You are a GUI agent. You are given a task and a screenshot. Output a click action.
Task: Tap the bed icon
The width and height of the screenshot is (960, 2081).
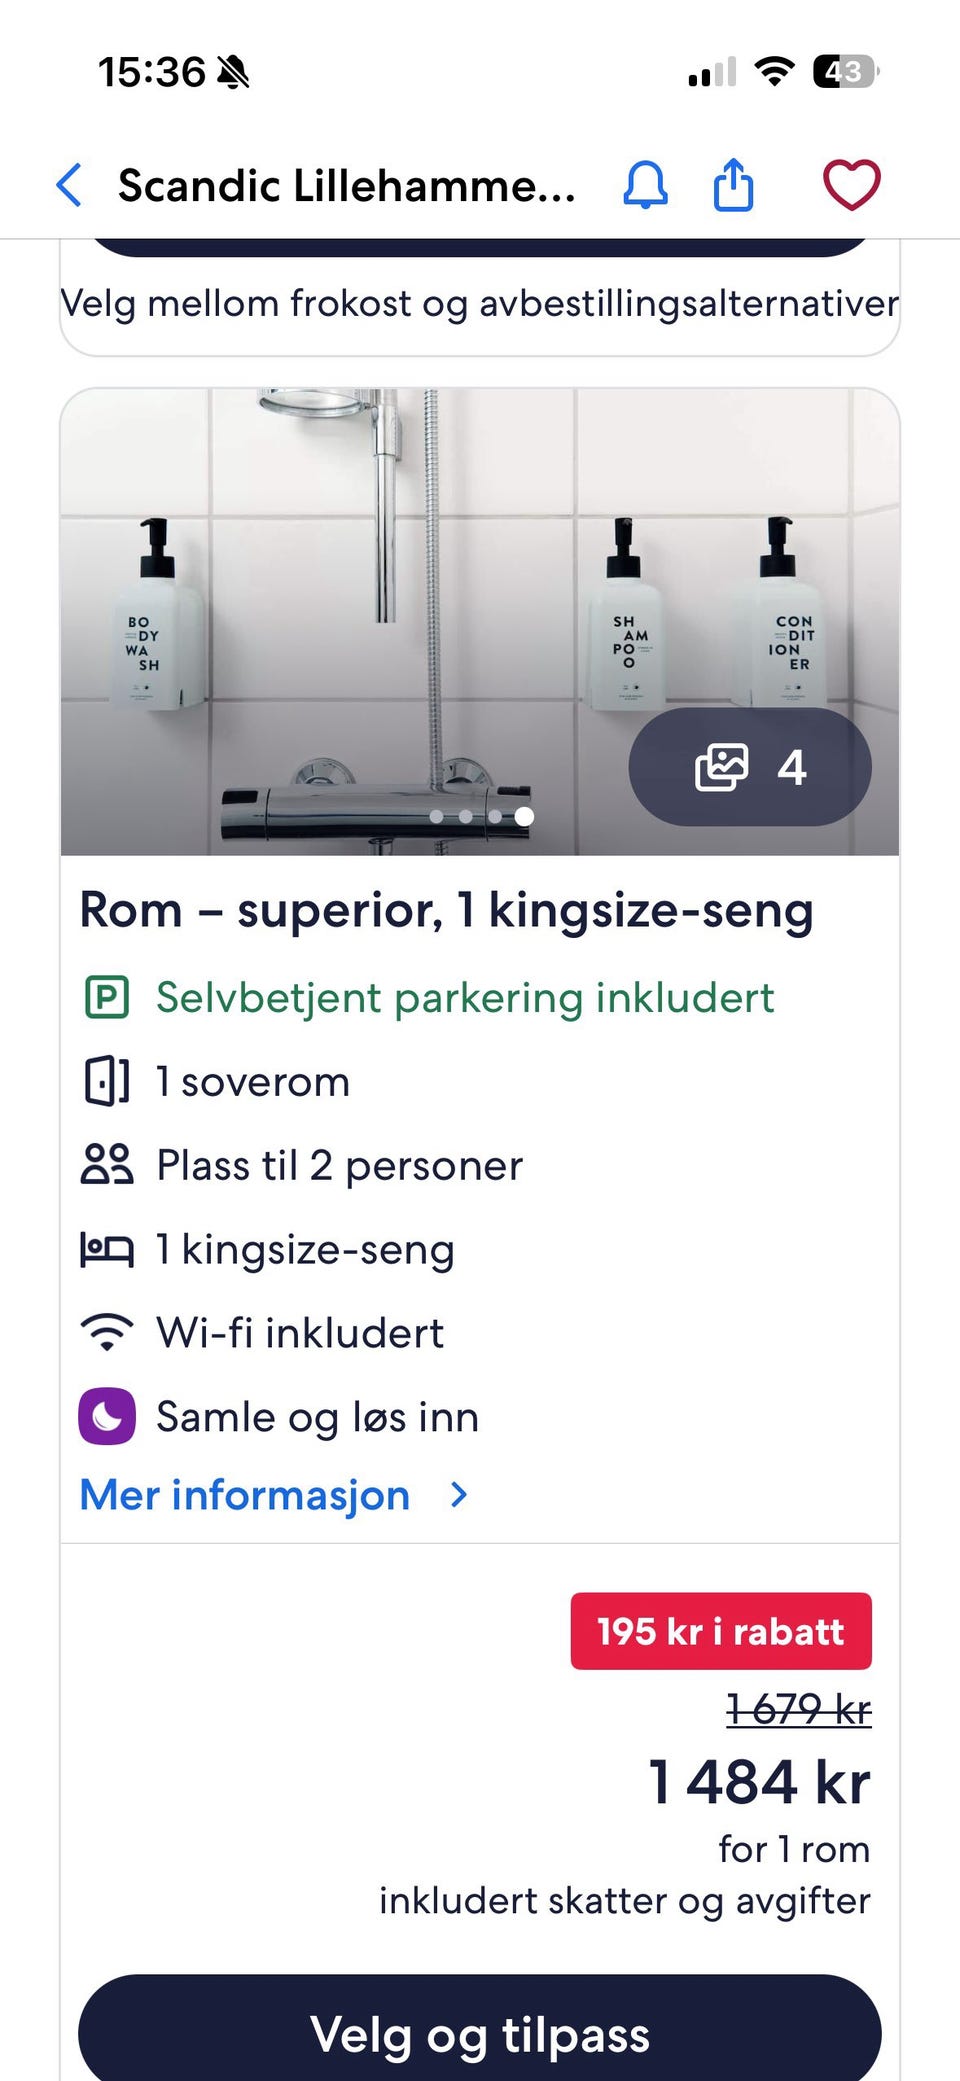(x=107, y=1250)
